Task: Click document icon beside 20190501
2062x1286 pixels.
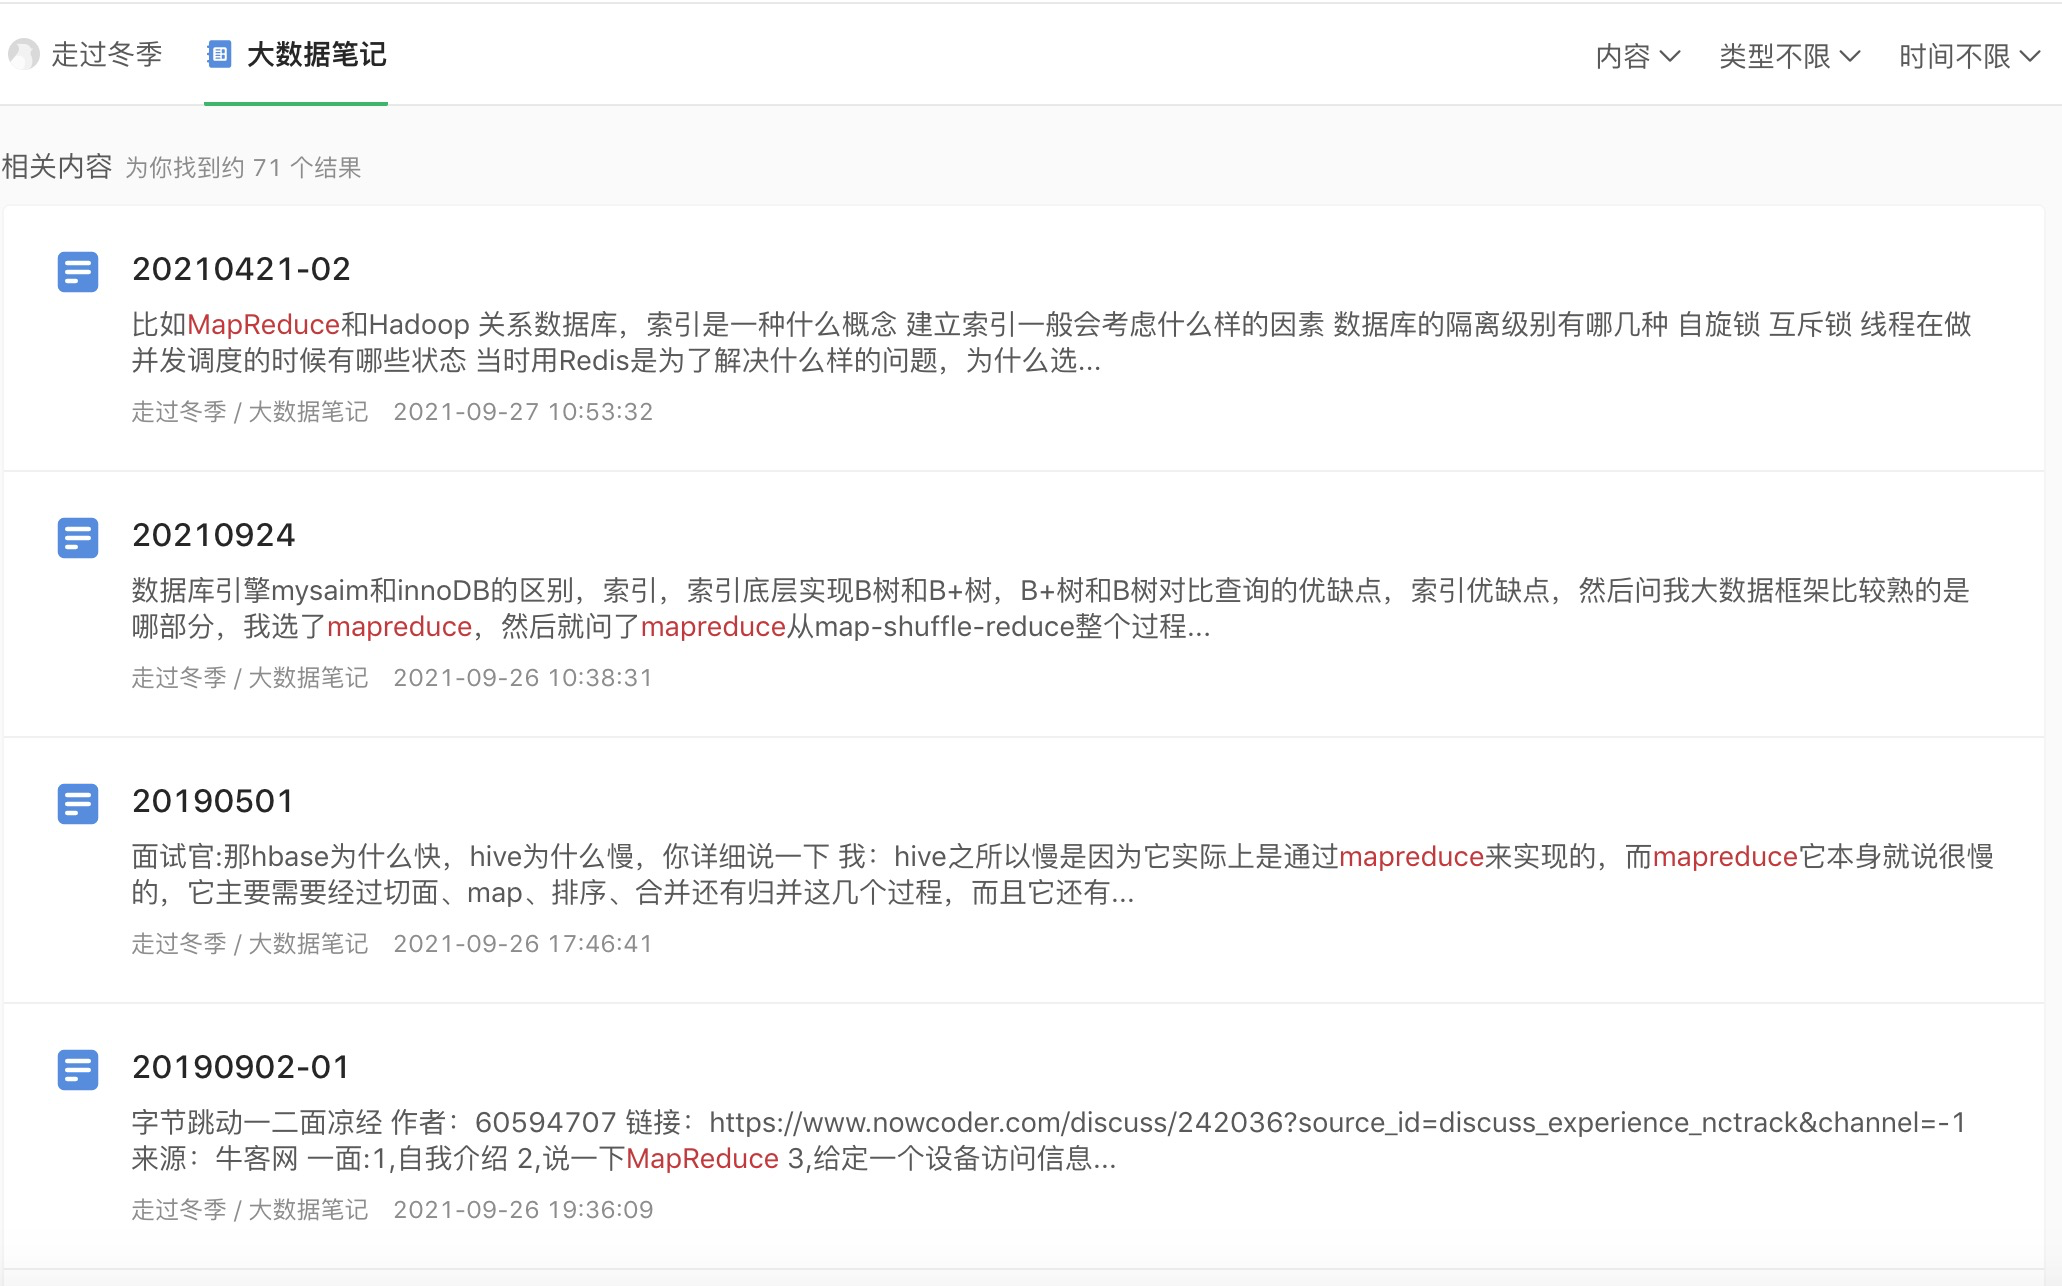Action: coord(78,803)
